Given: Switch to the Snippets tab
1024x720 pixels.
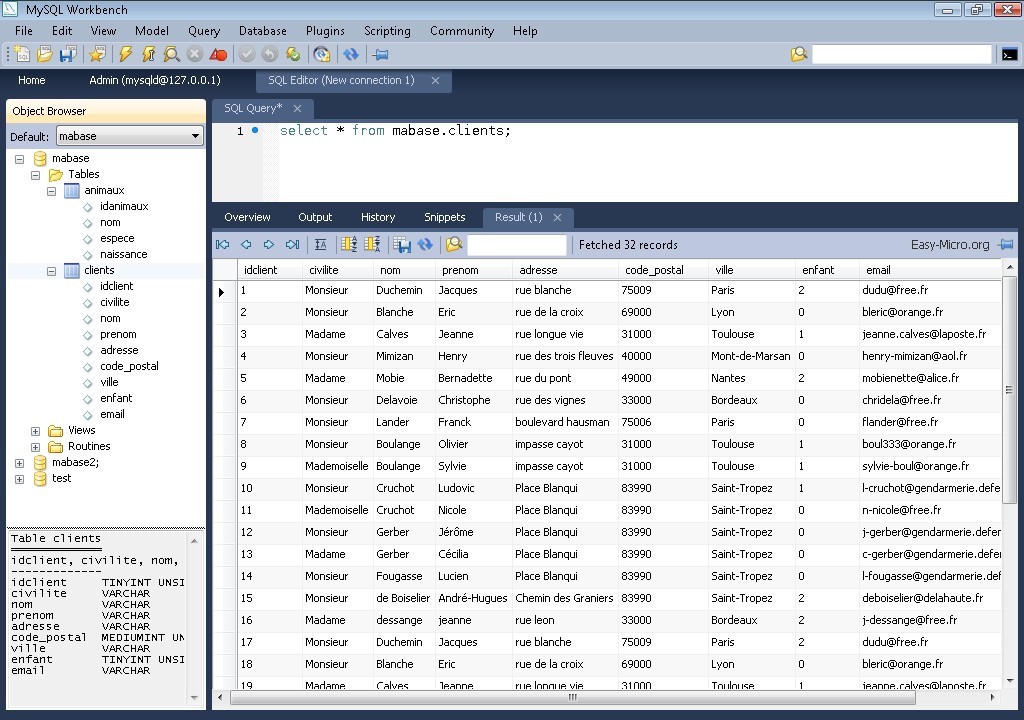Looking at the screenshot, I should coord(445,217).
